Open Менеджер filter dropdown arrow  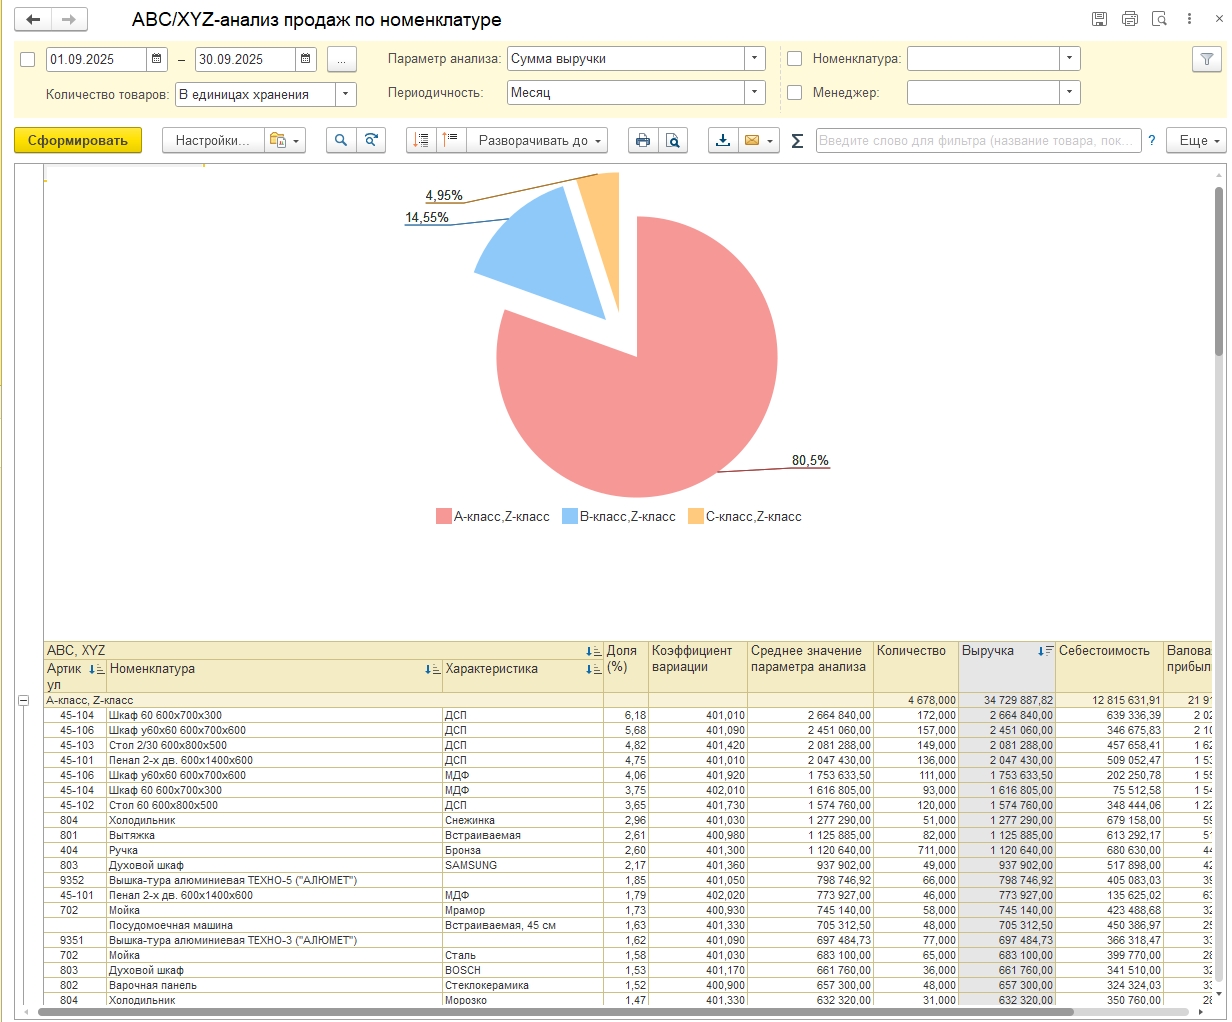1070,93
